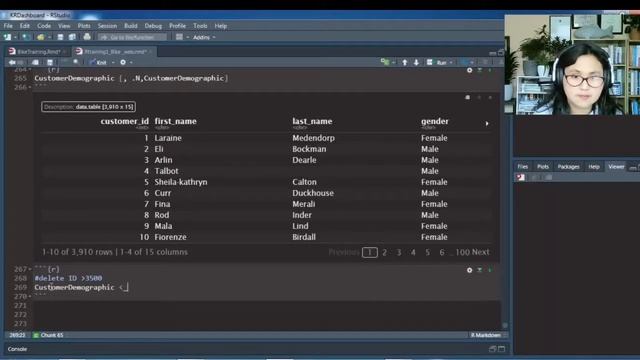Screen dimensions: 640x360
Task: Open Addins dropdown
Action: (203, 37)
